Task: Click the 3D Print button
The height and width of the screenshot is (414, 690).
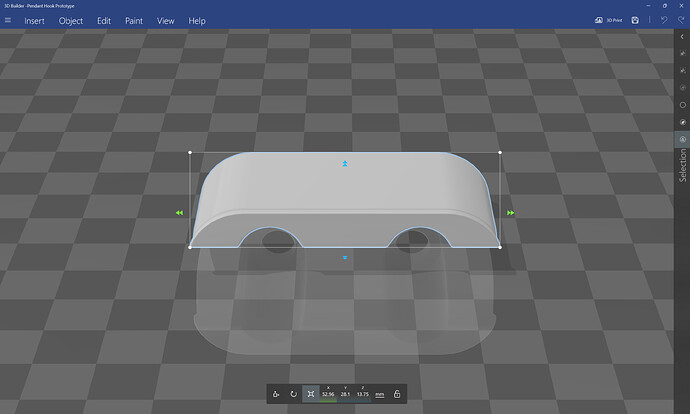Action: (x=607, y=20)
